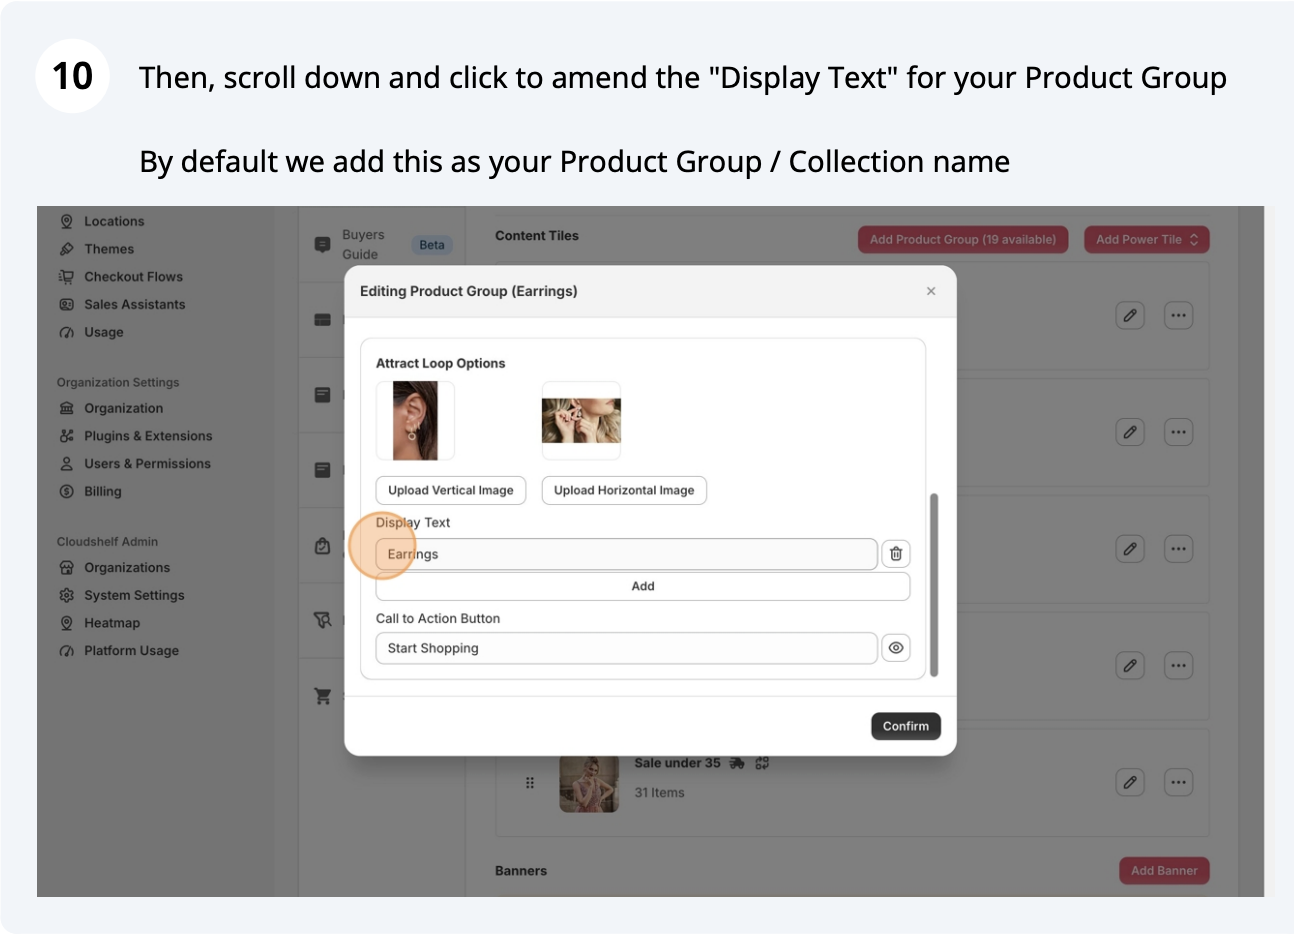Click the Earrings display text field
The image size is (1294, 934).
click(x=626, y=554)
